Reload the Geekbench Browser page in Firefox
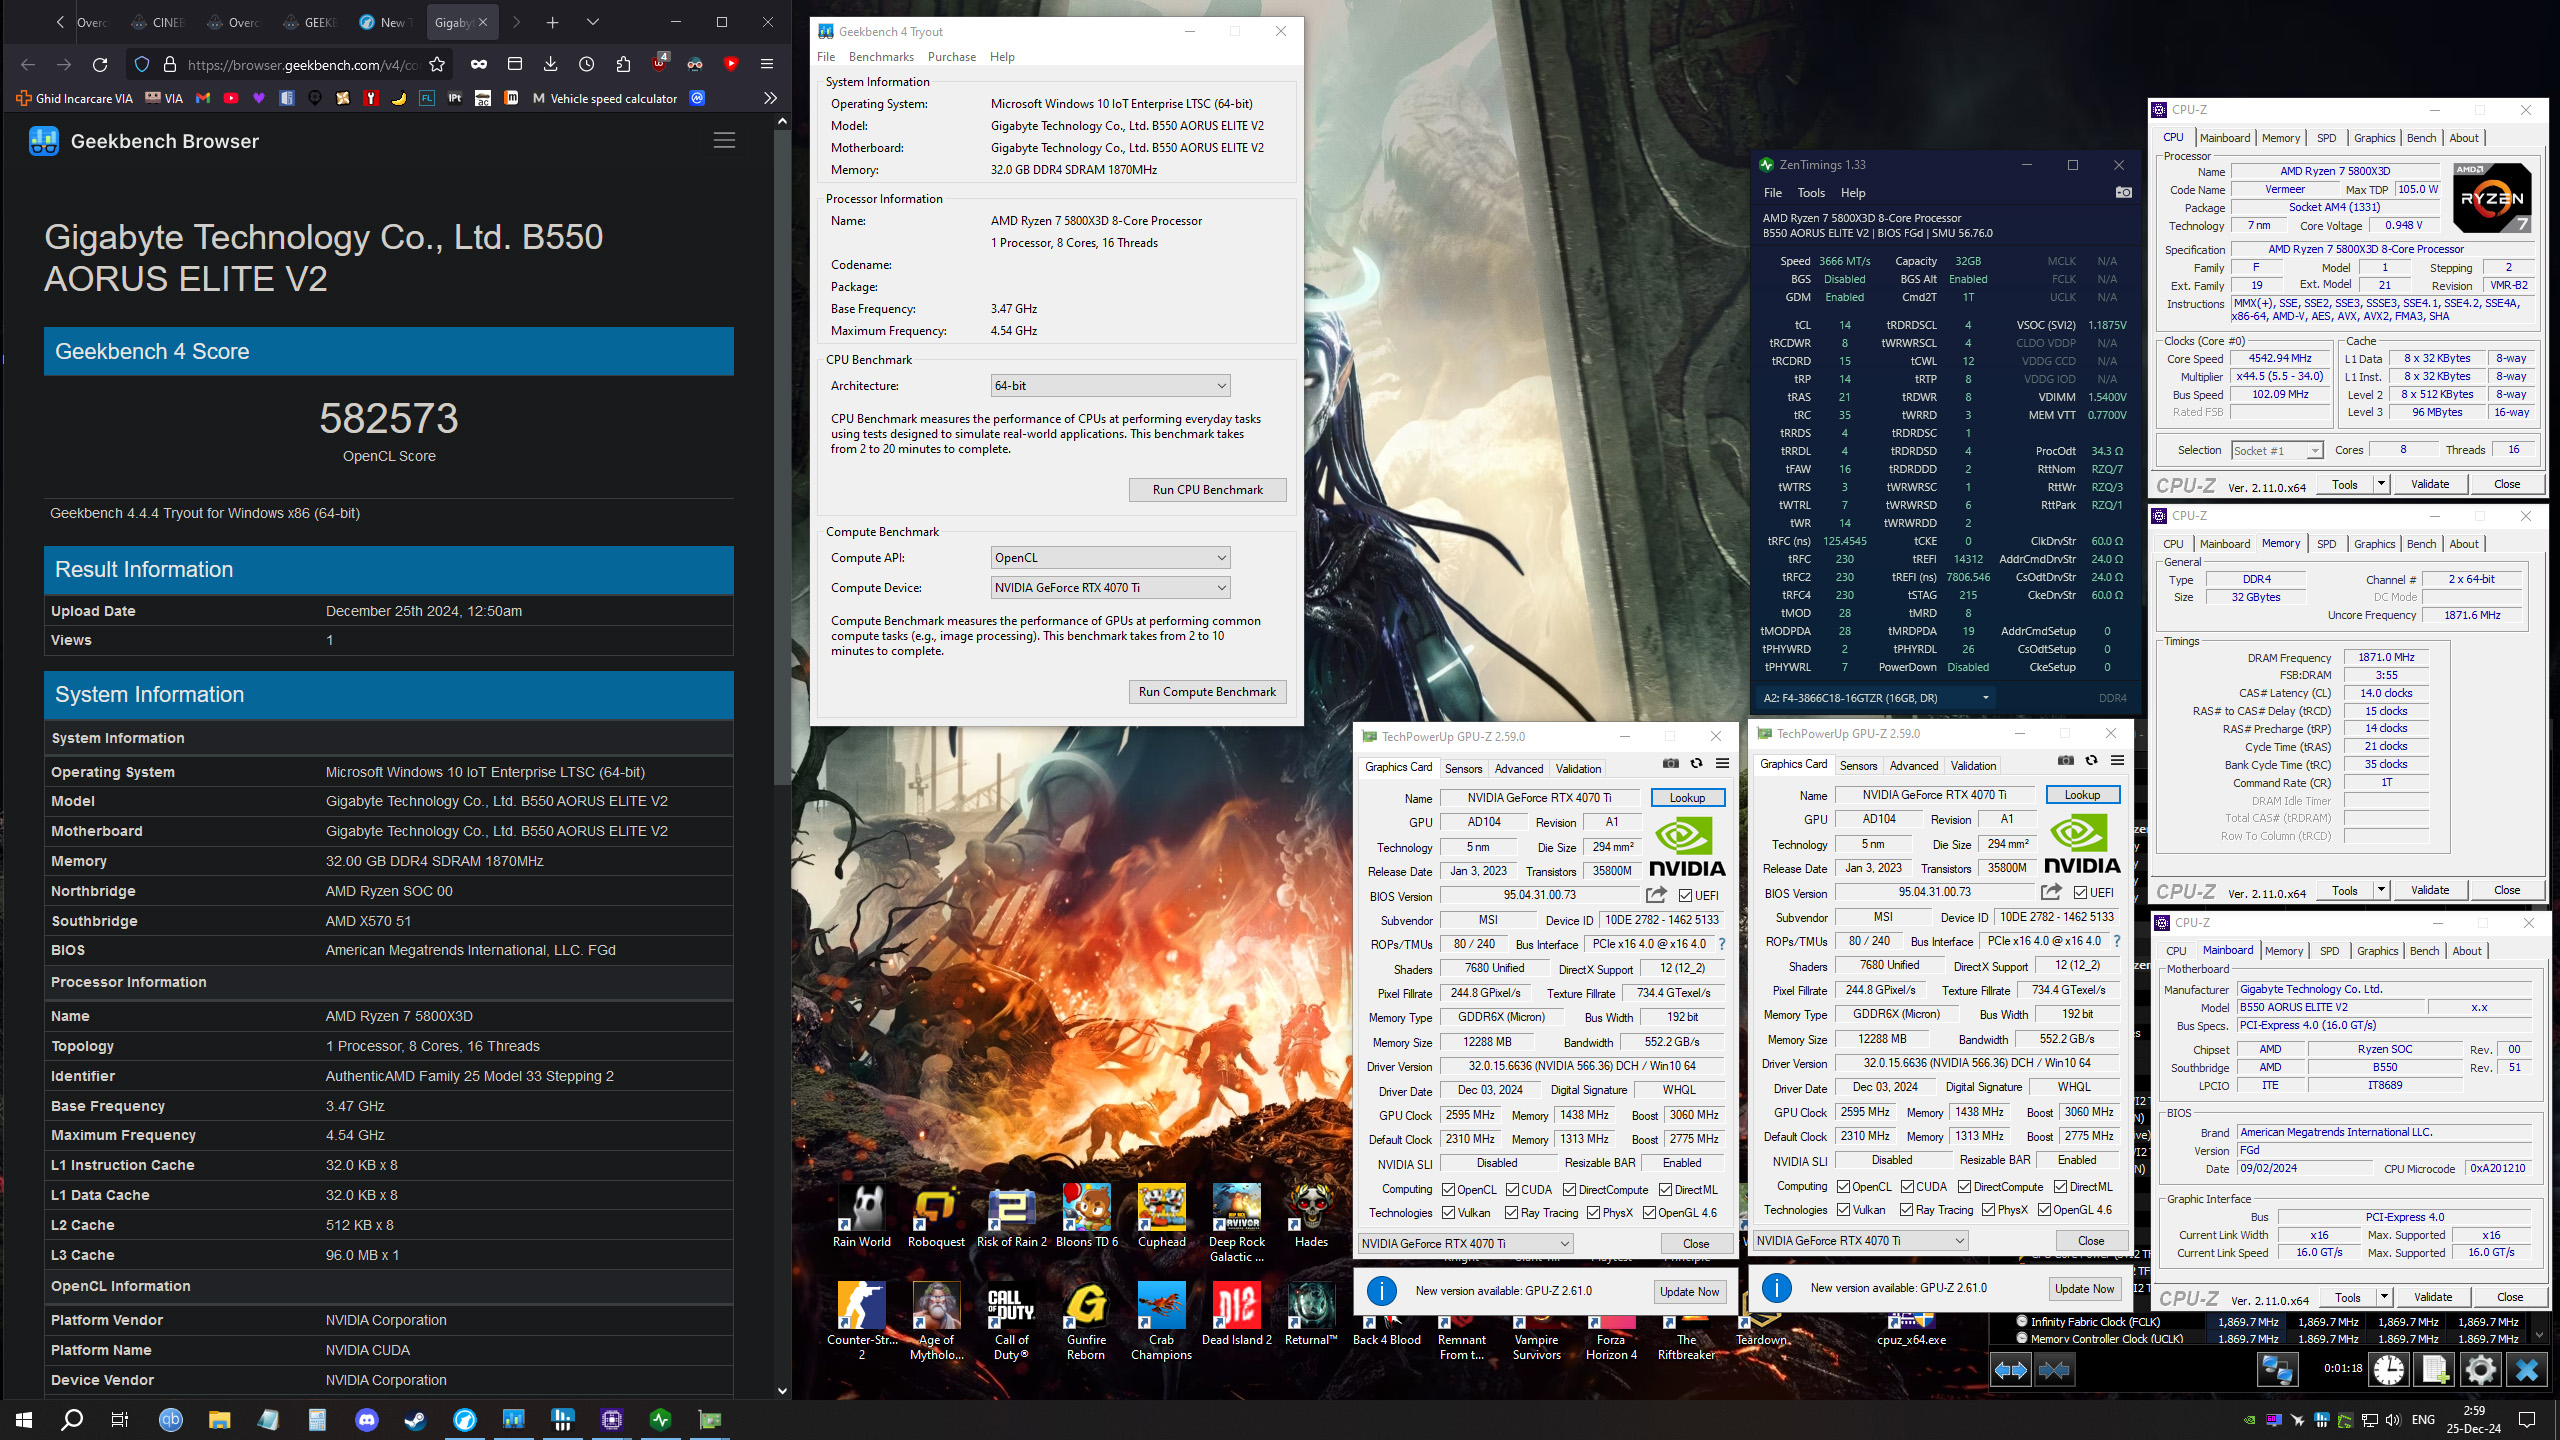 (100, 65)
